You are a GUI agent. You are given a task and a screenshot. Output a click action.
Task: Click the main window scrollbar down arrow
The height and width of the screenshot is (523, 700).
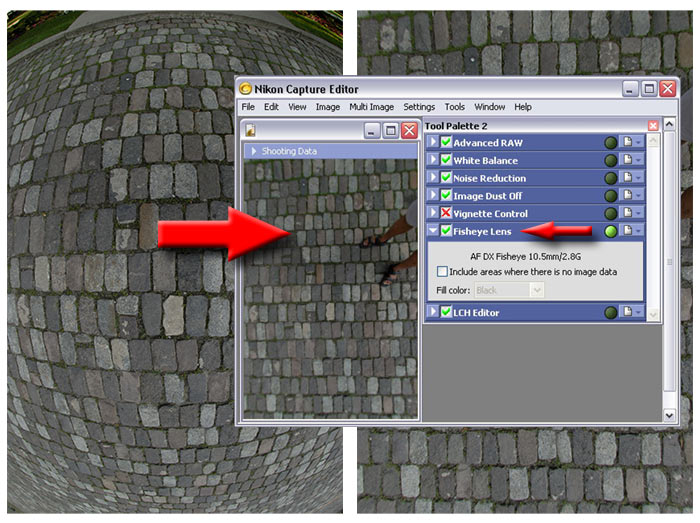[669, 415]
